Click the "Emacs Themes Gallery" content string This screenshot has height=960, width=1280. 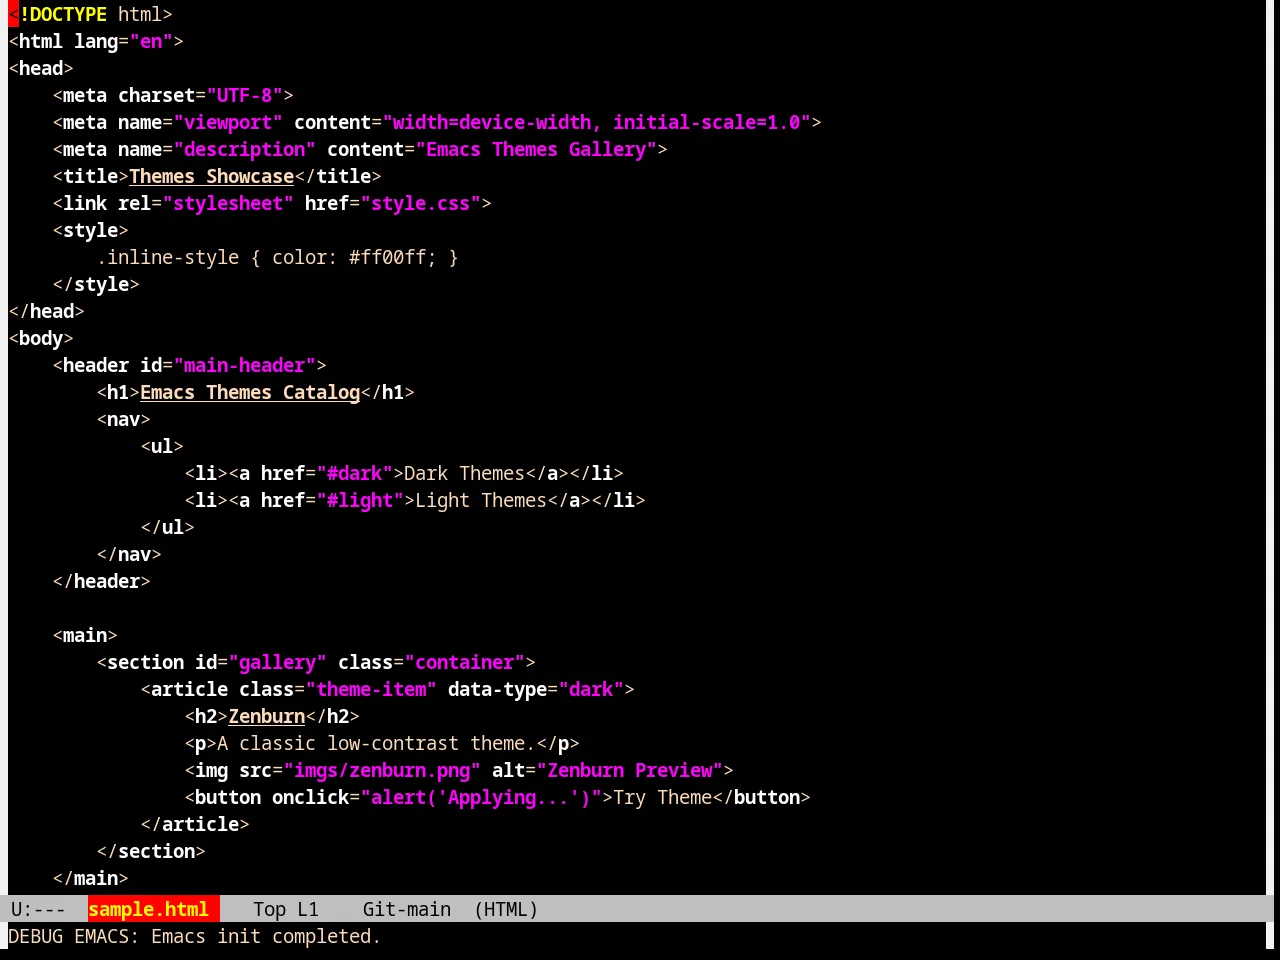click(x=536, y=149)
